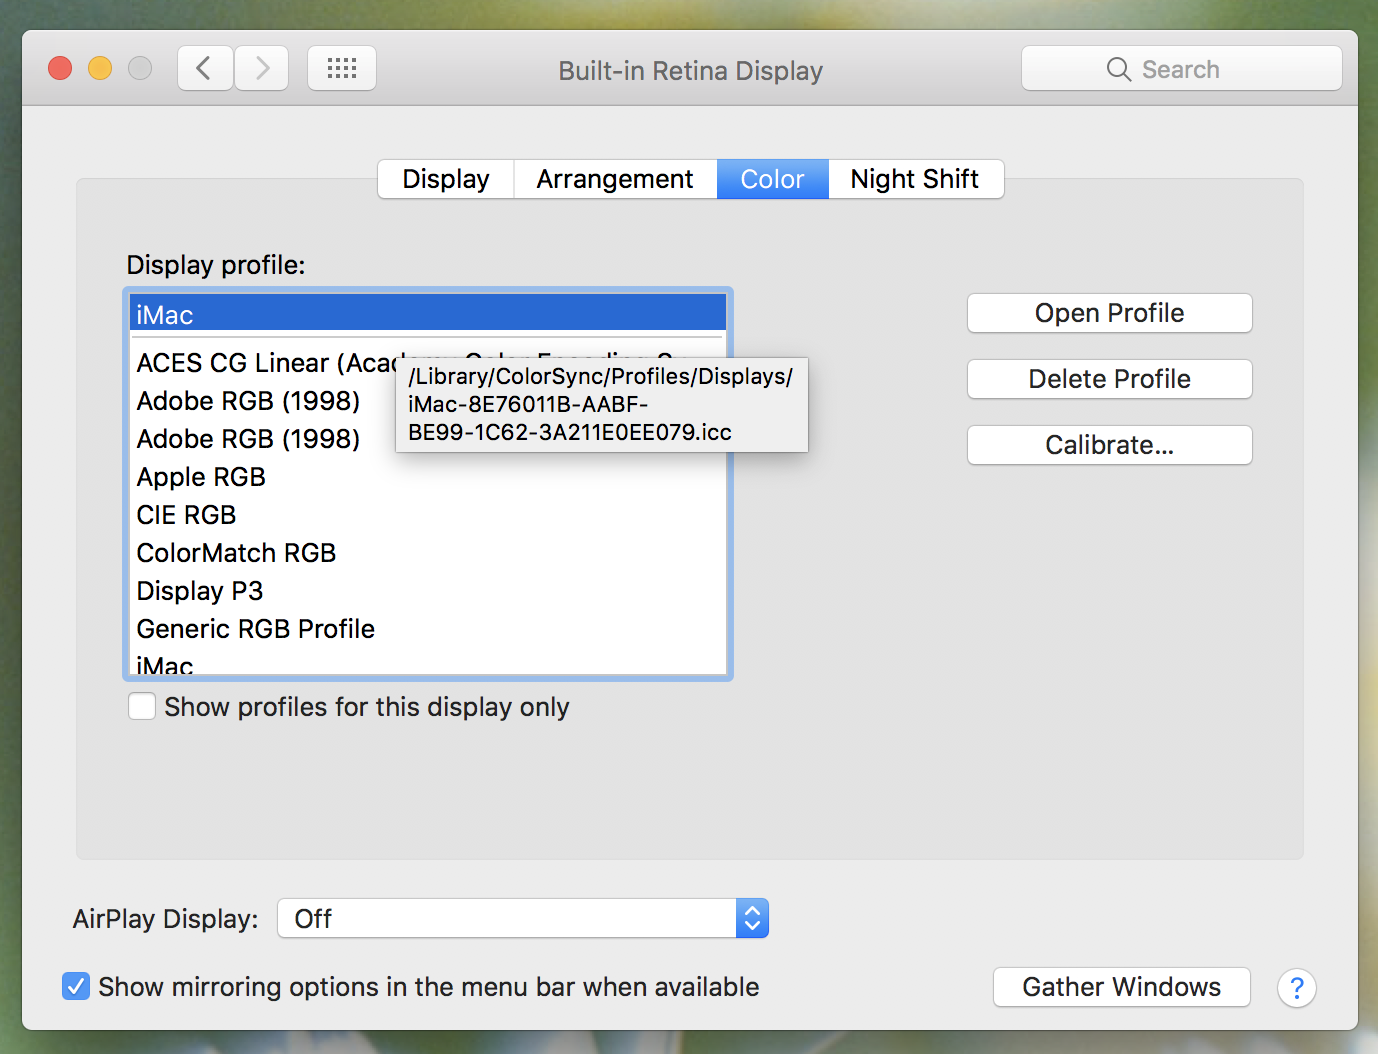This screenshot has height=1054, width=1378.
Task: Enable Show profiles for this display only
Action: 142,707
